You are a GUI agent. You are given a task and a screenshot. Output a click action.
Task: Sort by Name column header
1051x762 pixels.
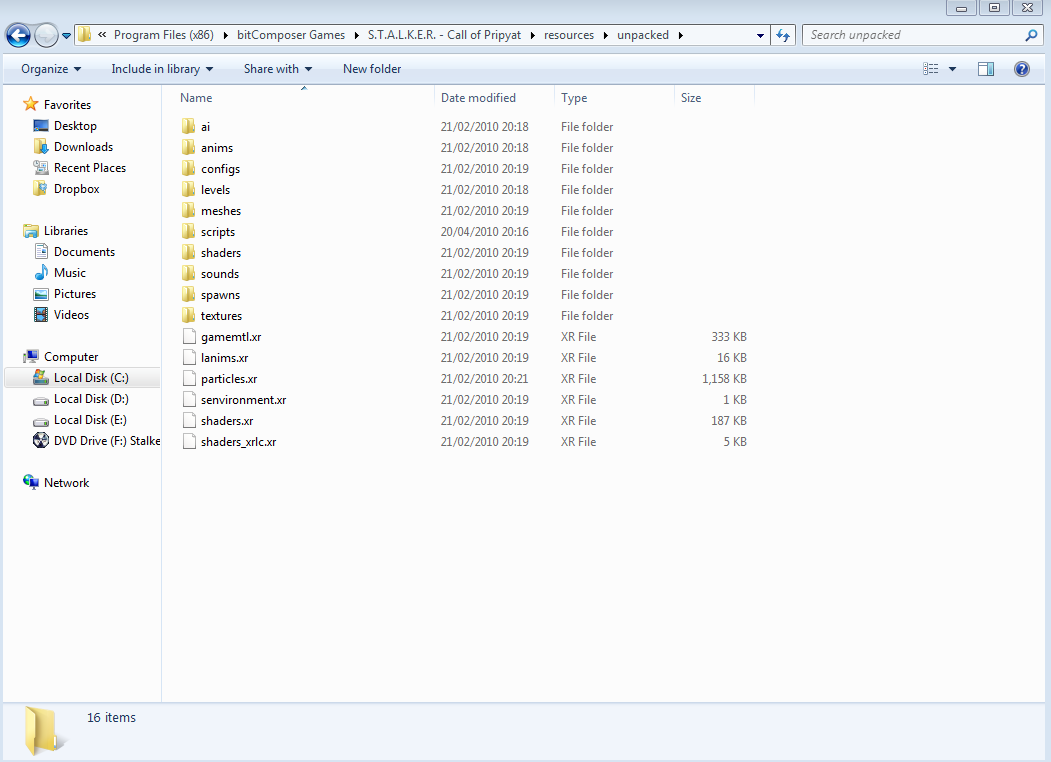coord(196,98)
